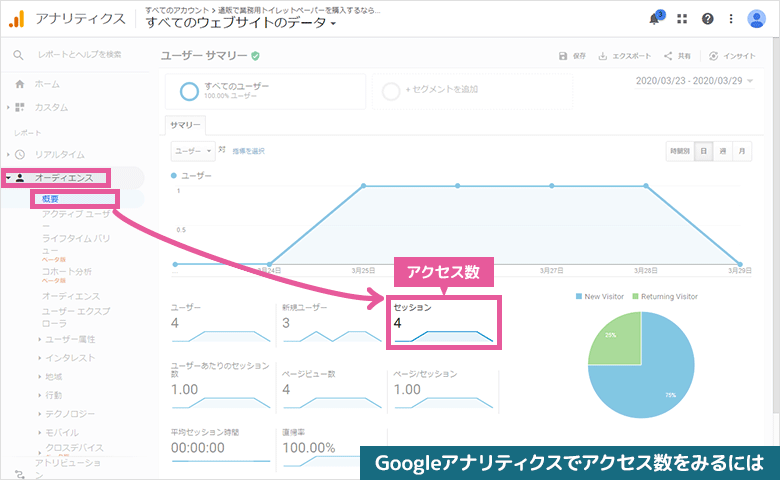Select the すべてのユーザー segment circle
The width and height of the screenshot is (780, 480).
click(x=189, y=92)
